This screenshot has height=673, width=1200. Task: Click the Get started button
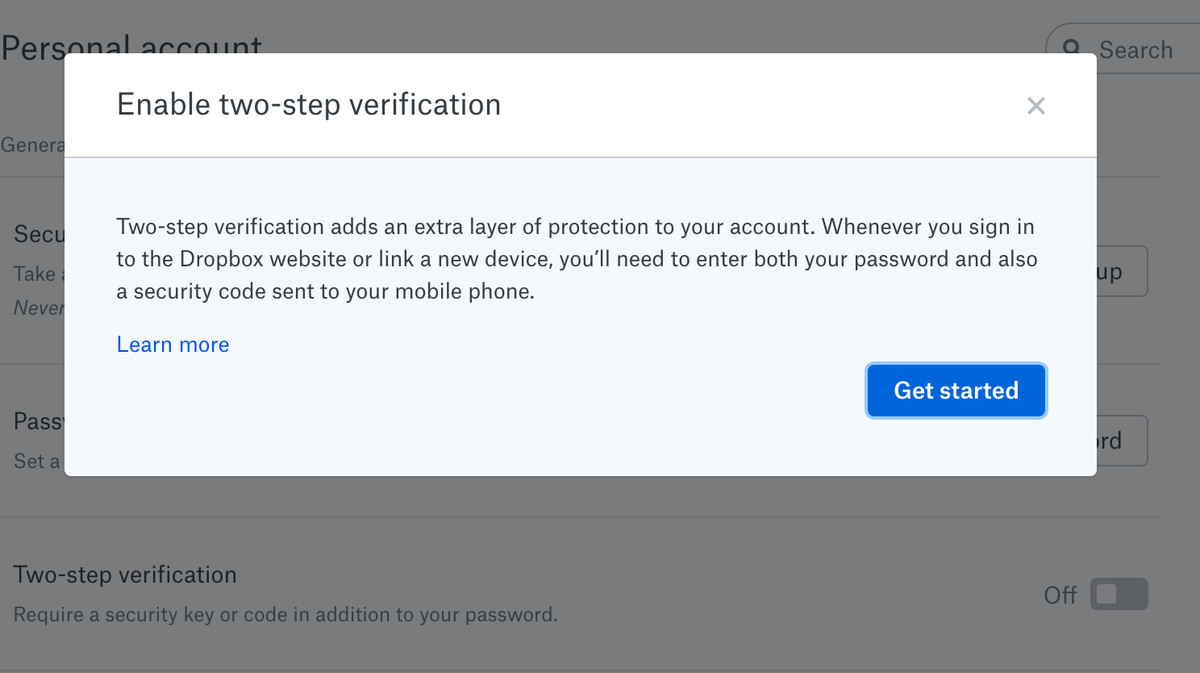pos(956,390)
